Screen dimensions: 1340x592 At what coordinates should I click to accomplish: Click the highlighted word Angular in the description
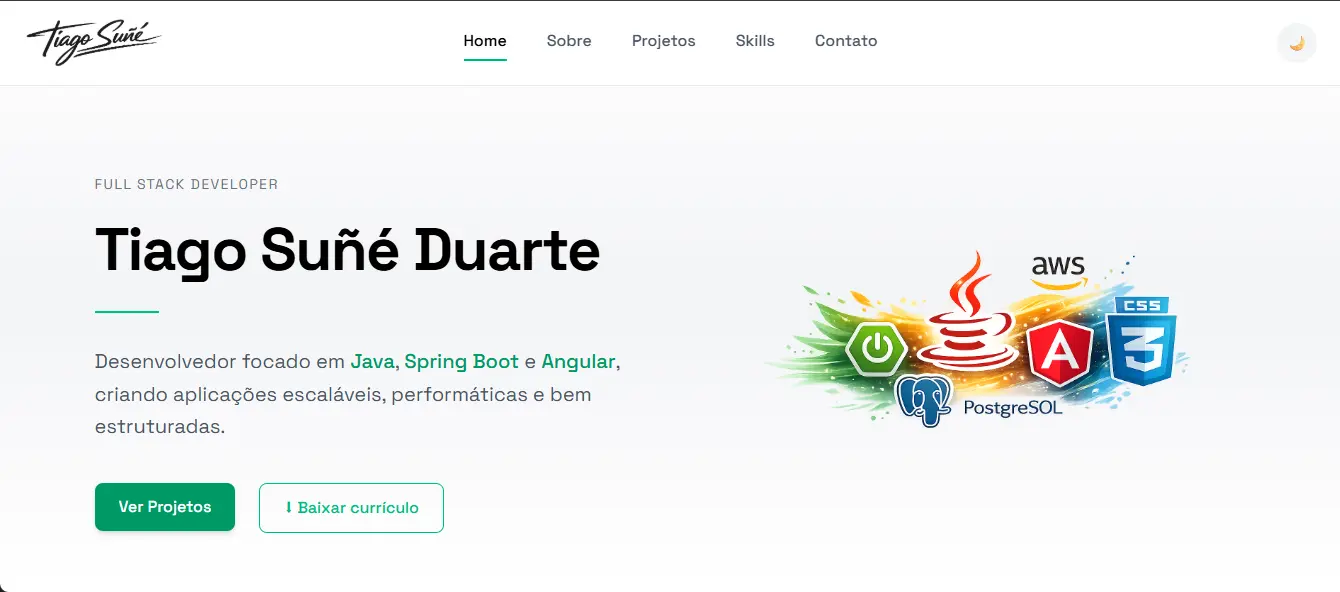tap(578, 361)
